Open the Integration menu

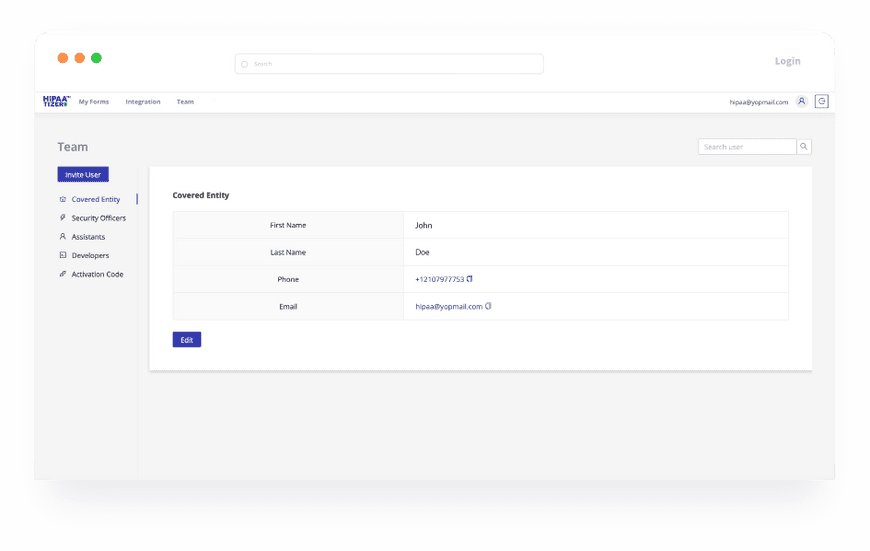[x=143, y=102]
